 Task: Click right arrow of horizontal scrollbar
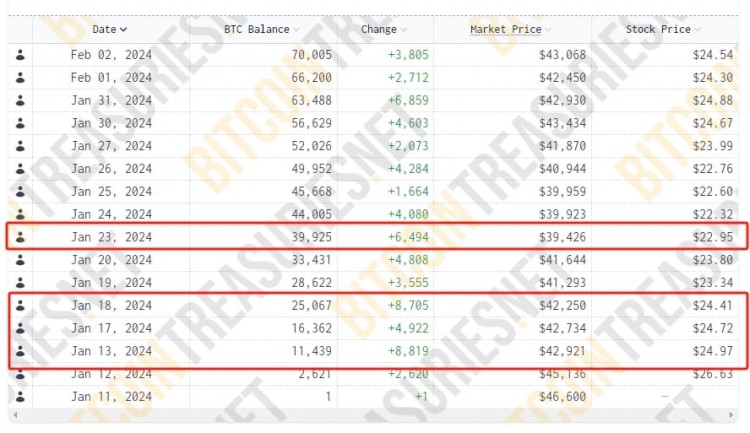731,415
